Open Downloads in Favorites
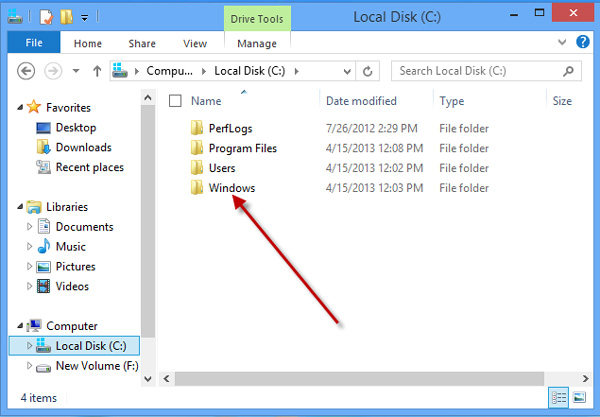Viewport: 600px width, 417px height. pyautogui.click(x=83, y=147)
